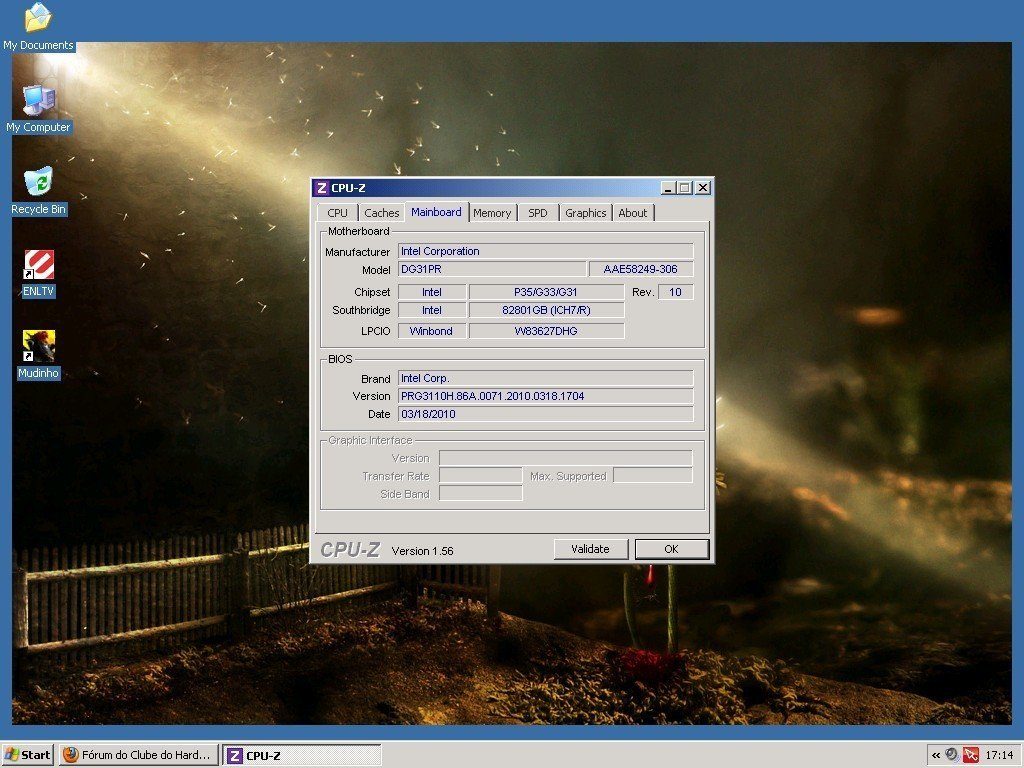
Task: Open the About tab
Action: (x=632, y=213)
